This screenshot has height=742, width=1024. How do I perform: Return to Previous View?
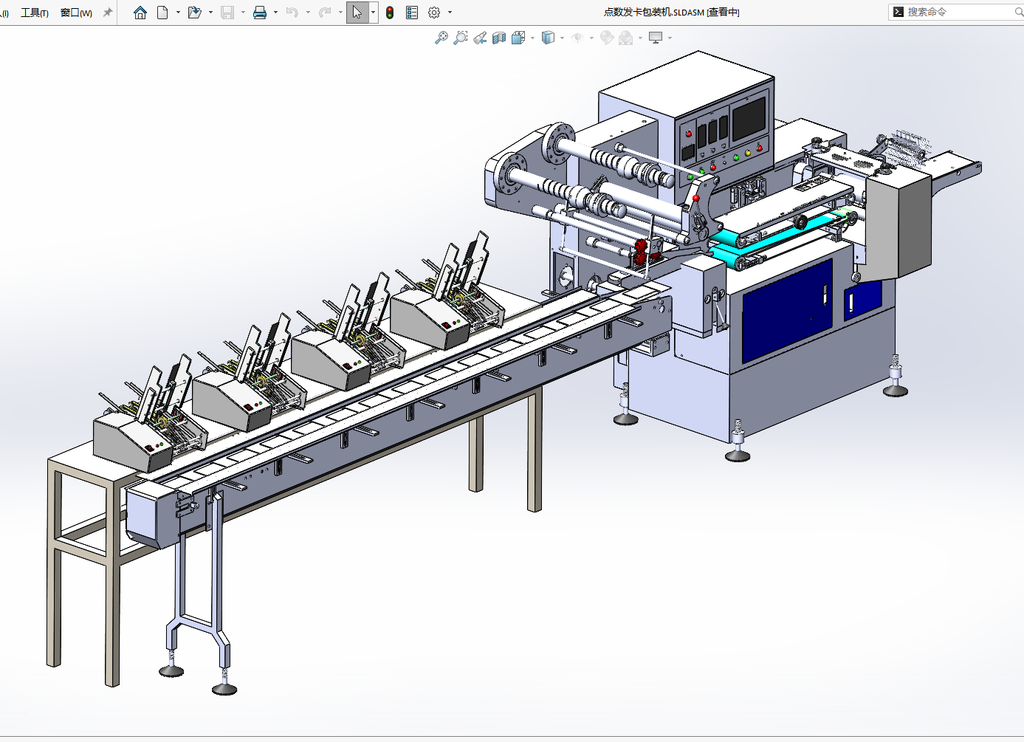480,38
